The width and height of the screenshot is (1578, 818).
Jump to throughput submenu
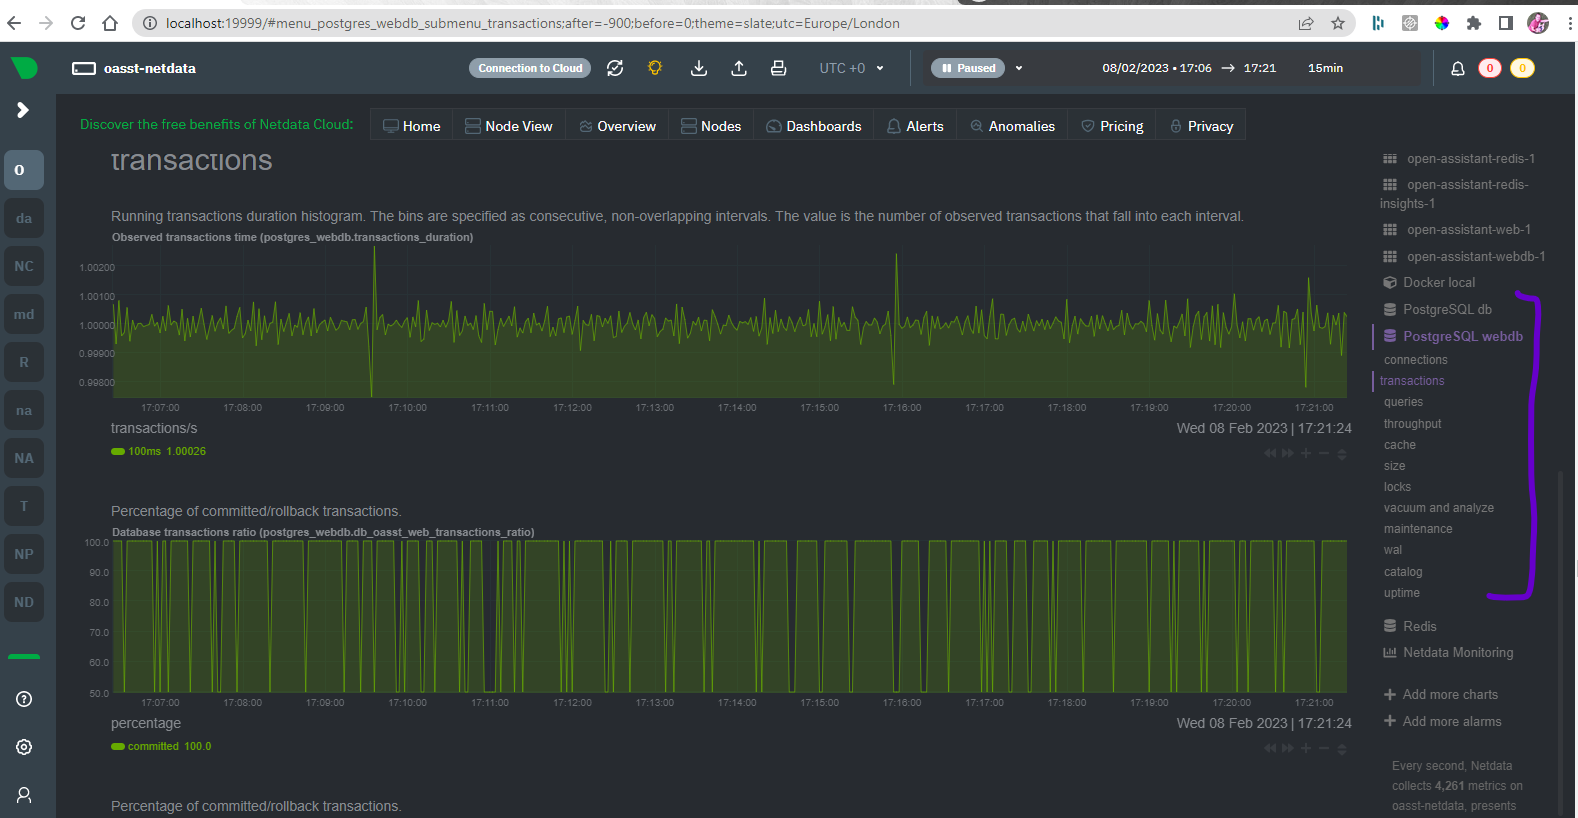click(1412, 424)
